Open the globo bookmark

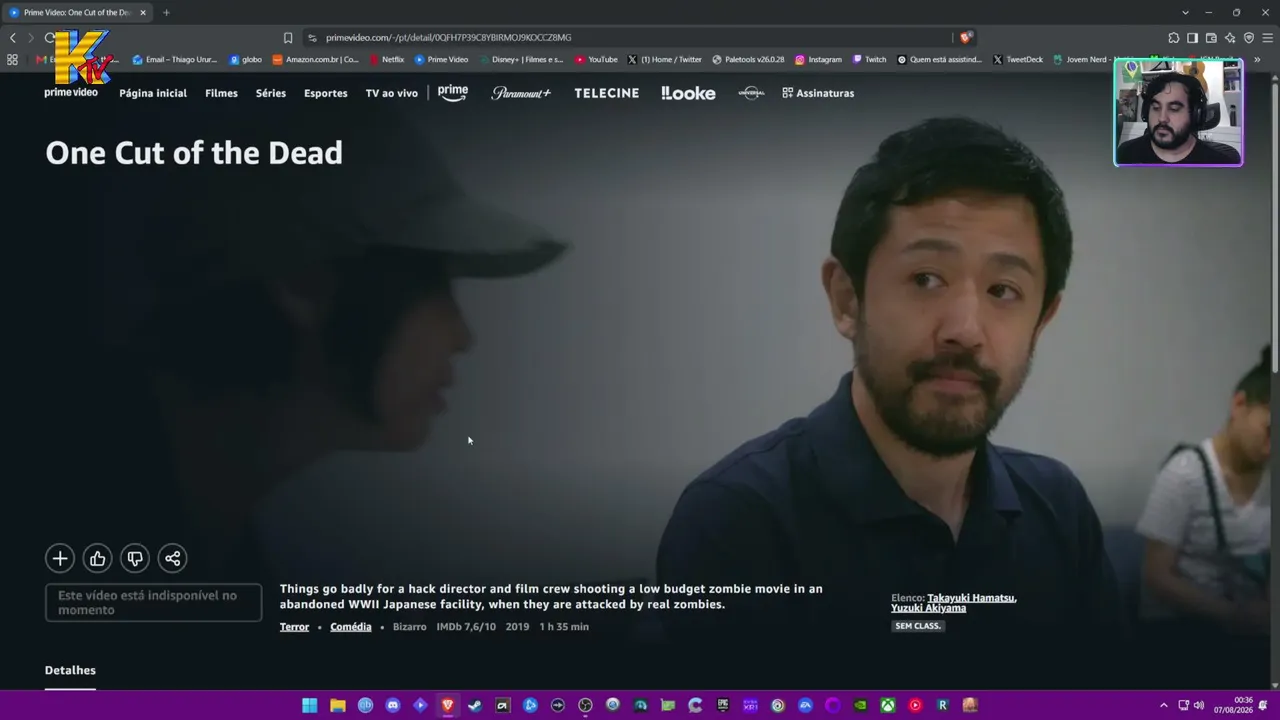click(246, 60)
